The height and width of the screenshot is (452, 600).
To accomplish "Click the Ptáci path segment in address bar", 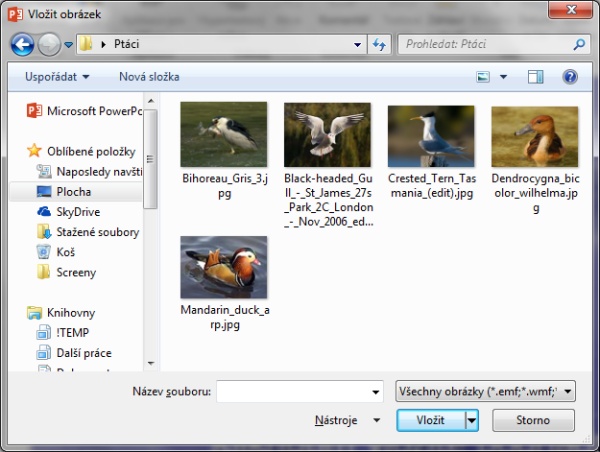I will point(126,44).
